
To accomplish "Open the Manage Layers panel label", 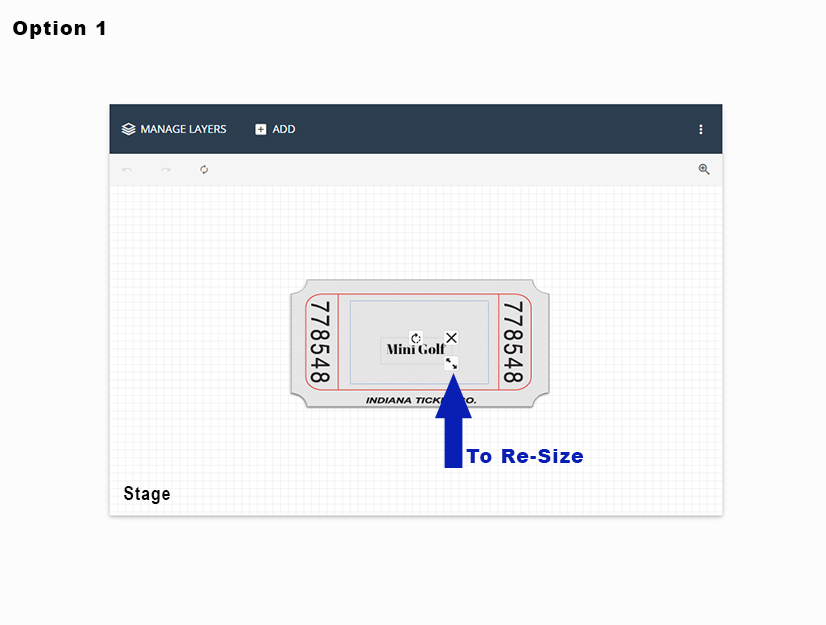I will coord(183,129).
